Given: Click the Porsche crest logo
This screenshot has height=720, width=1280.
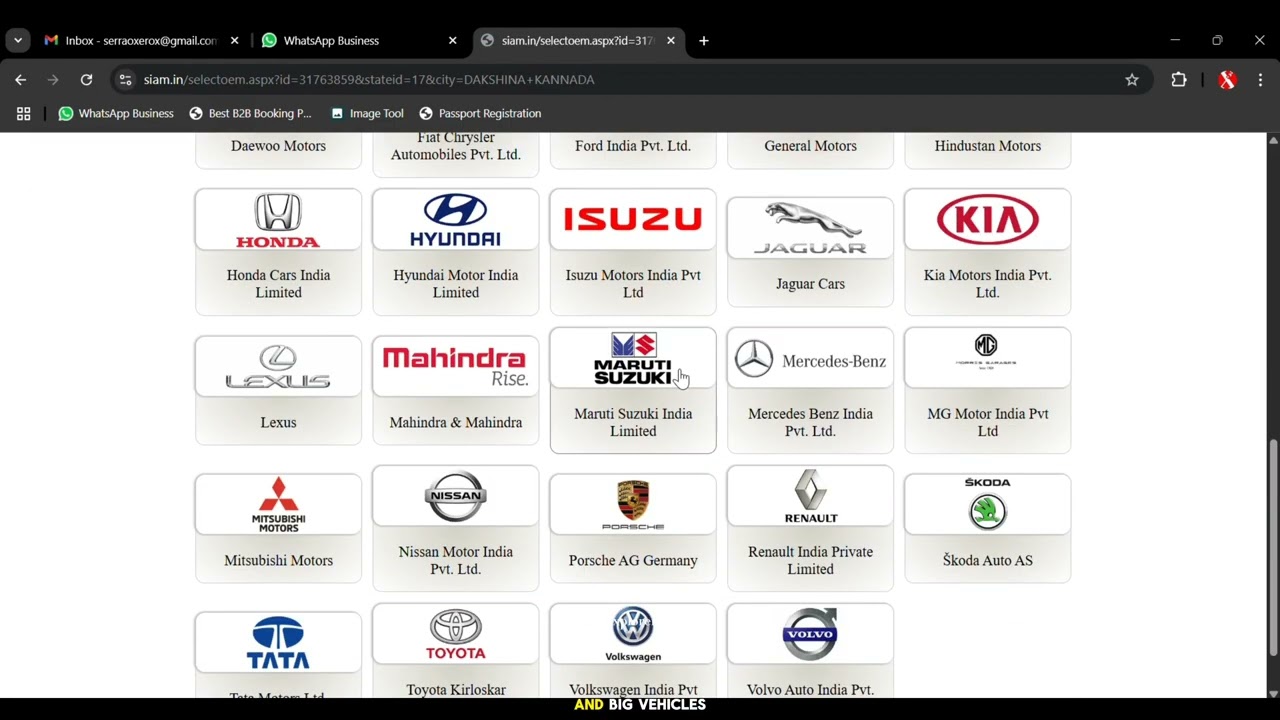Looking at the screenshot, I should 633,505.
